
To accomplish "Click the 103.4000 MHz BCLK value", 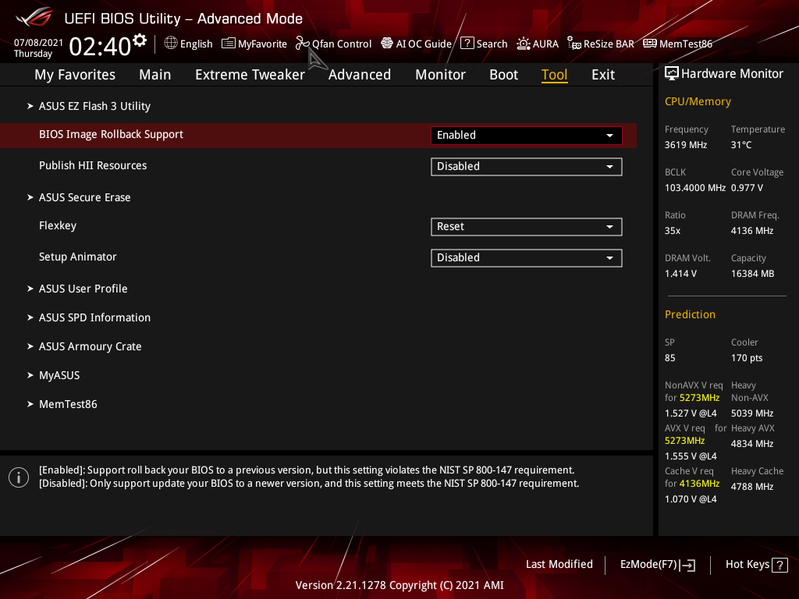I will (695, 187).
